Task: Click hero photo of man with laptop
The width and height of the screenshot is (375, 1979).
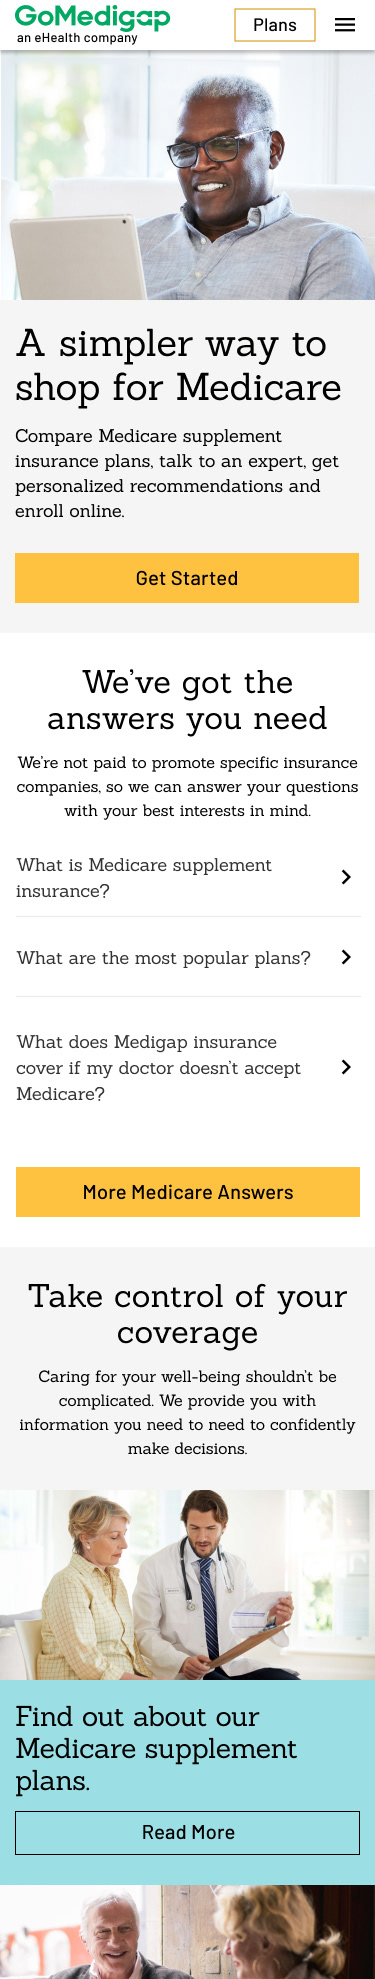Action: point(187,175)
